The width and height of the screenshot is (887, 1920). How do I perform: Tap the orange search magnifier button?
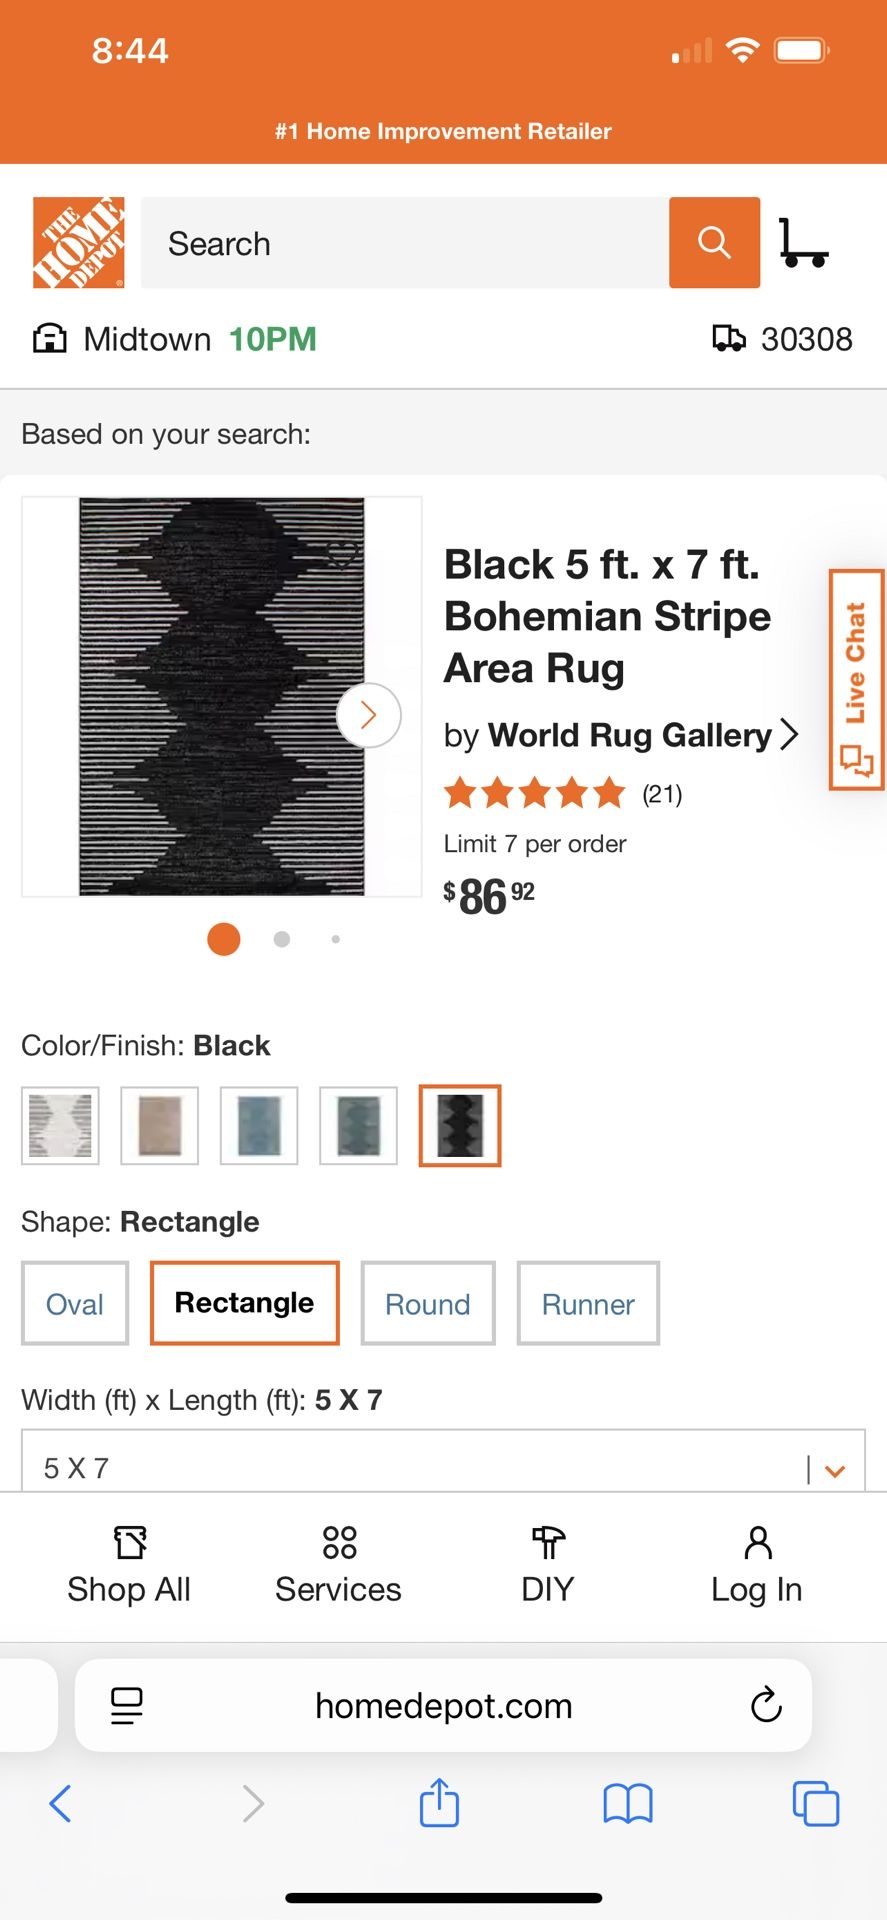click(x=714, y=243)
